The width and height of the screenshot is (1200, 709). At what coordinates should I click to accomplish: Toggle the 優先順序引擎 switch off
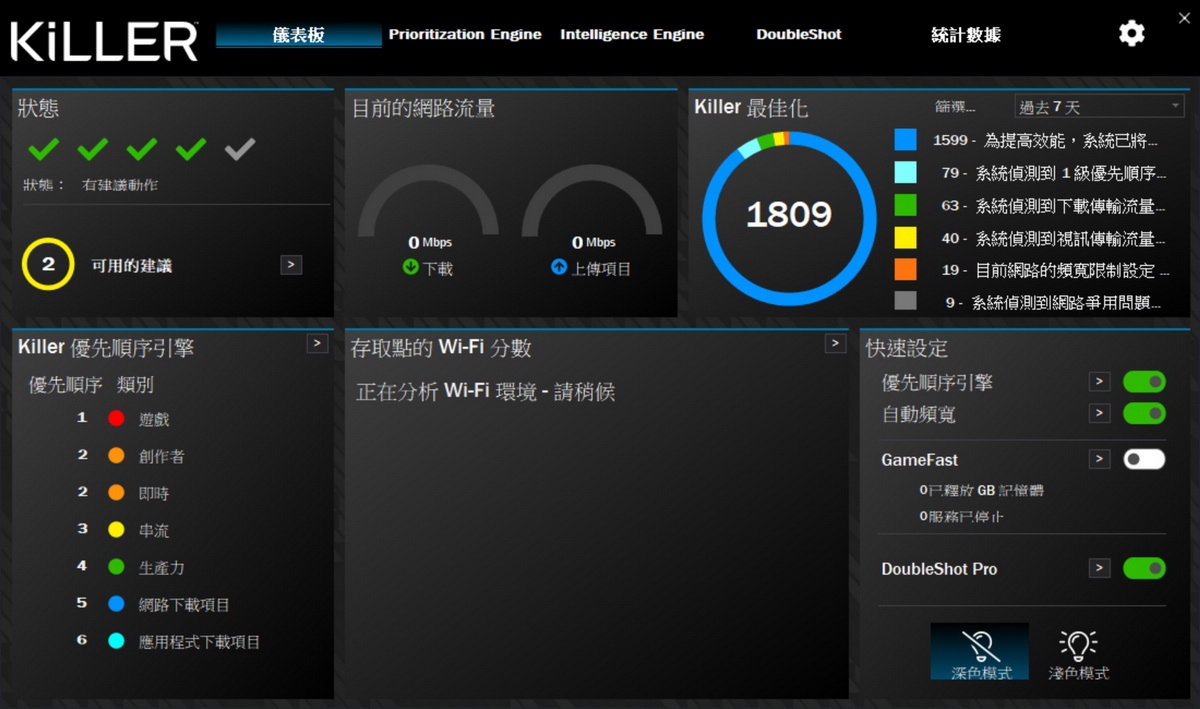tap(1144, 382)
